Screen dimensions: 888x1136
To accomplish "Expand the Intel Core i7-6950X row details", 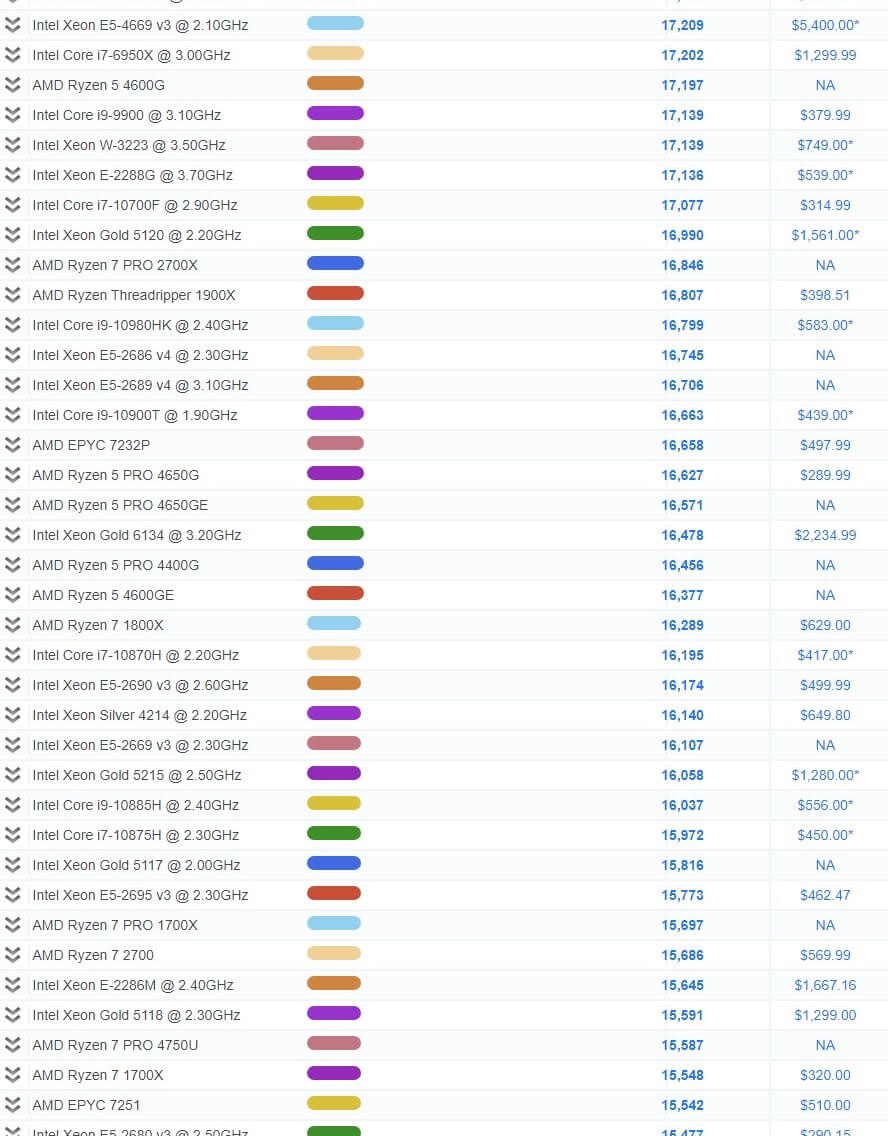I will pos(12,55).
